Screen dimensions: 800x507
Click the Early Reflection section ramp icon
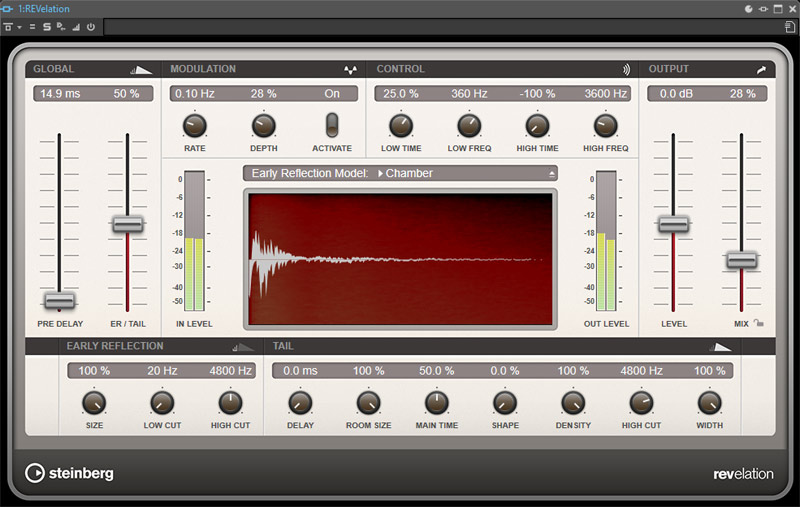(x=243, y=347)
